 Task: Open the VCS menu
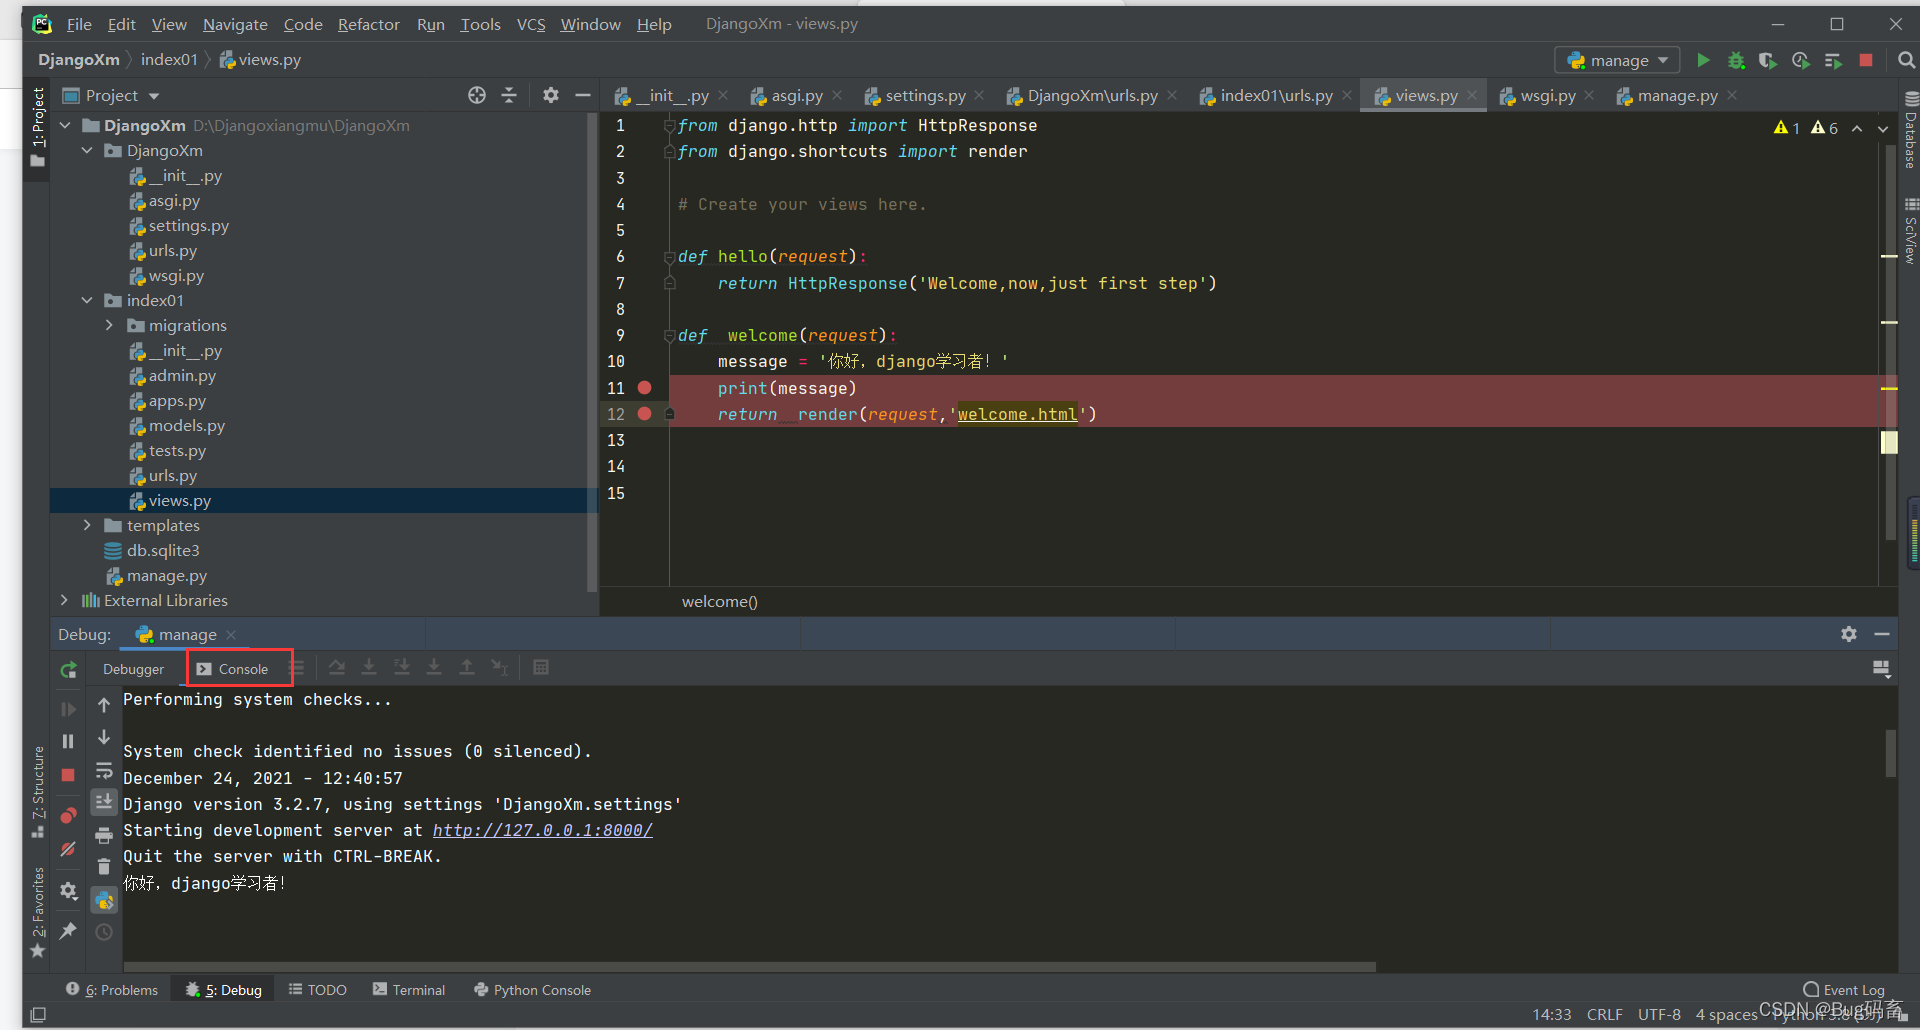531,24
